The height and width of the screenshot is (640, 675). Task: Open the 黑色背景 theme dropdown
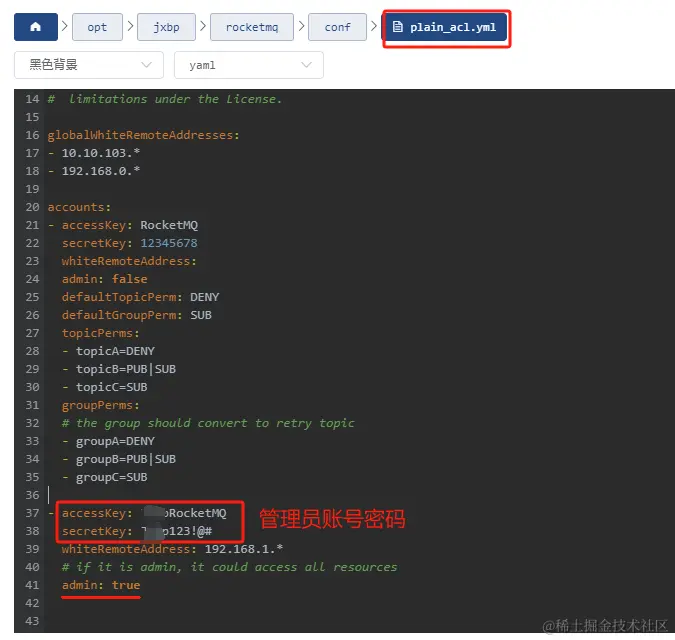89,65
